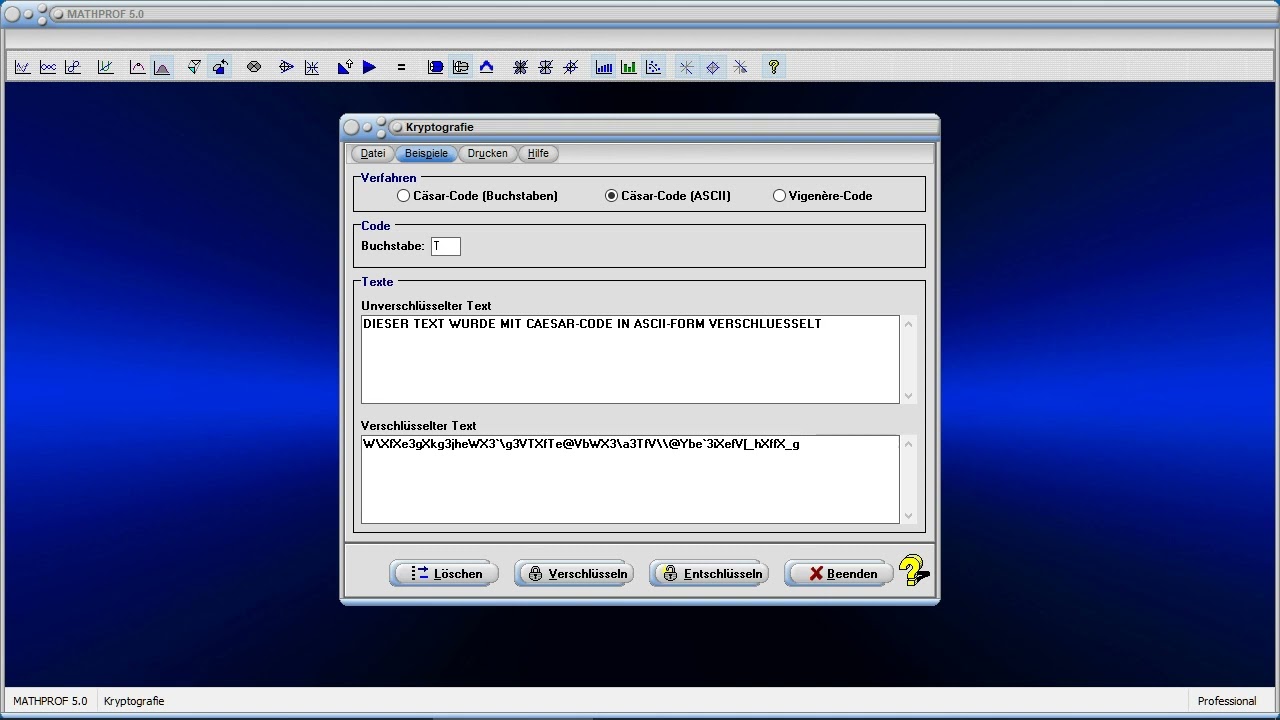Click the first function graph toolbar icon
1280x720 pixels.
[x=22, y=67]
